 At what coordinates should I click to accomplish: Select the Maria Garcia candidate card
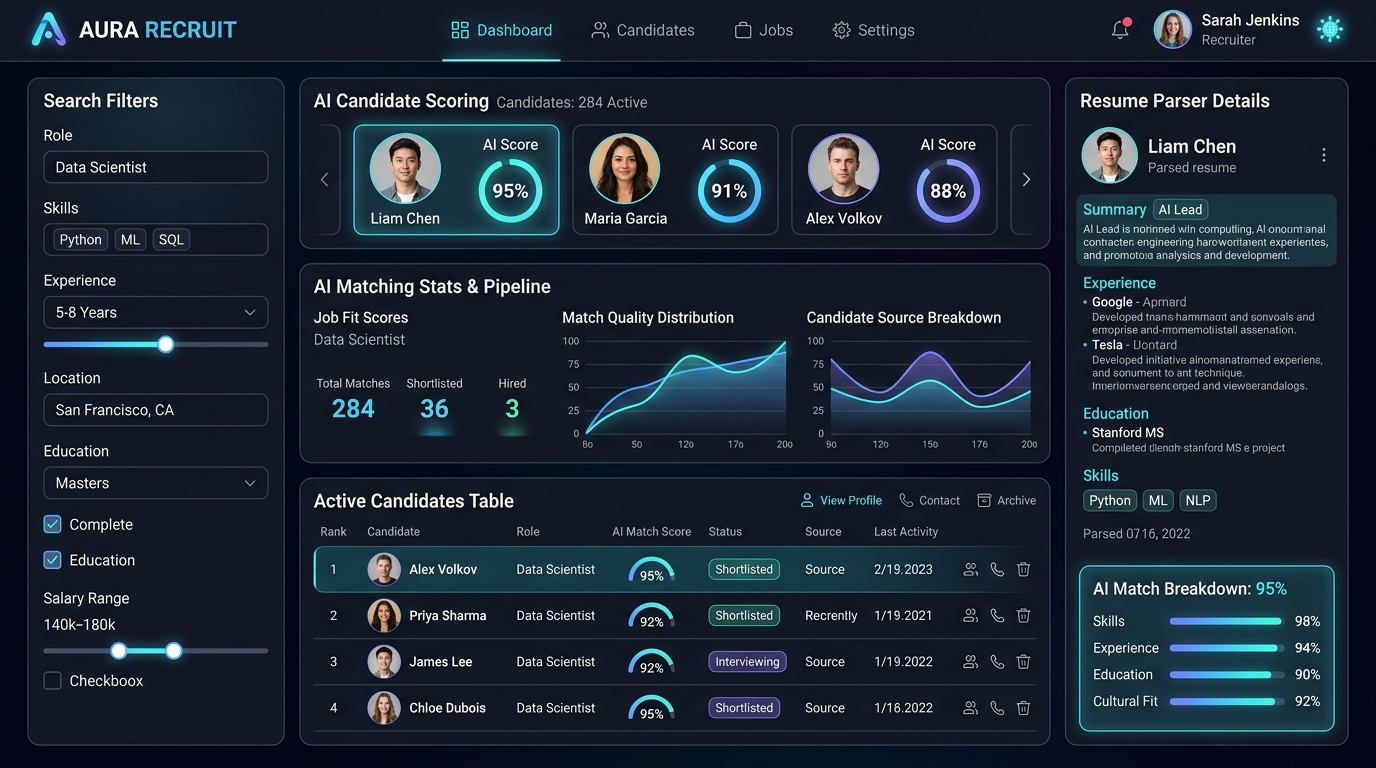click(x=675, y=180)
